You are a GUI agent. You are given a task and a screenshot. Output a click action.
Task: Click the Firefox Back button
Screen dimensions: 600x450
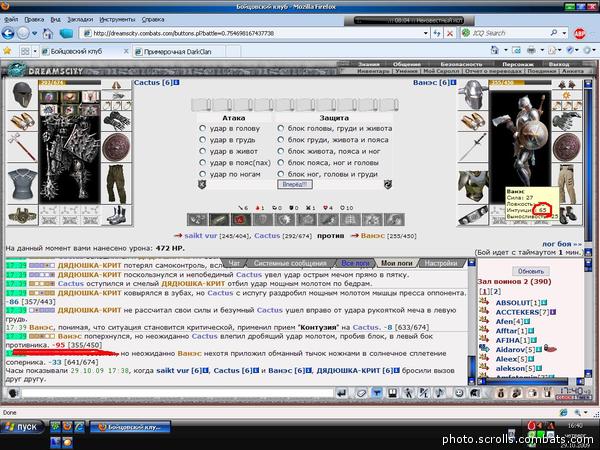[x=8, y=33]
